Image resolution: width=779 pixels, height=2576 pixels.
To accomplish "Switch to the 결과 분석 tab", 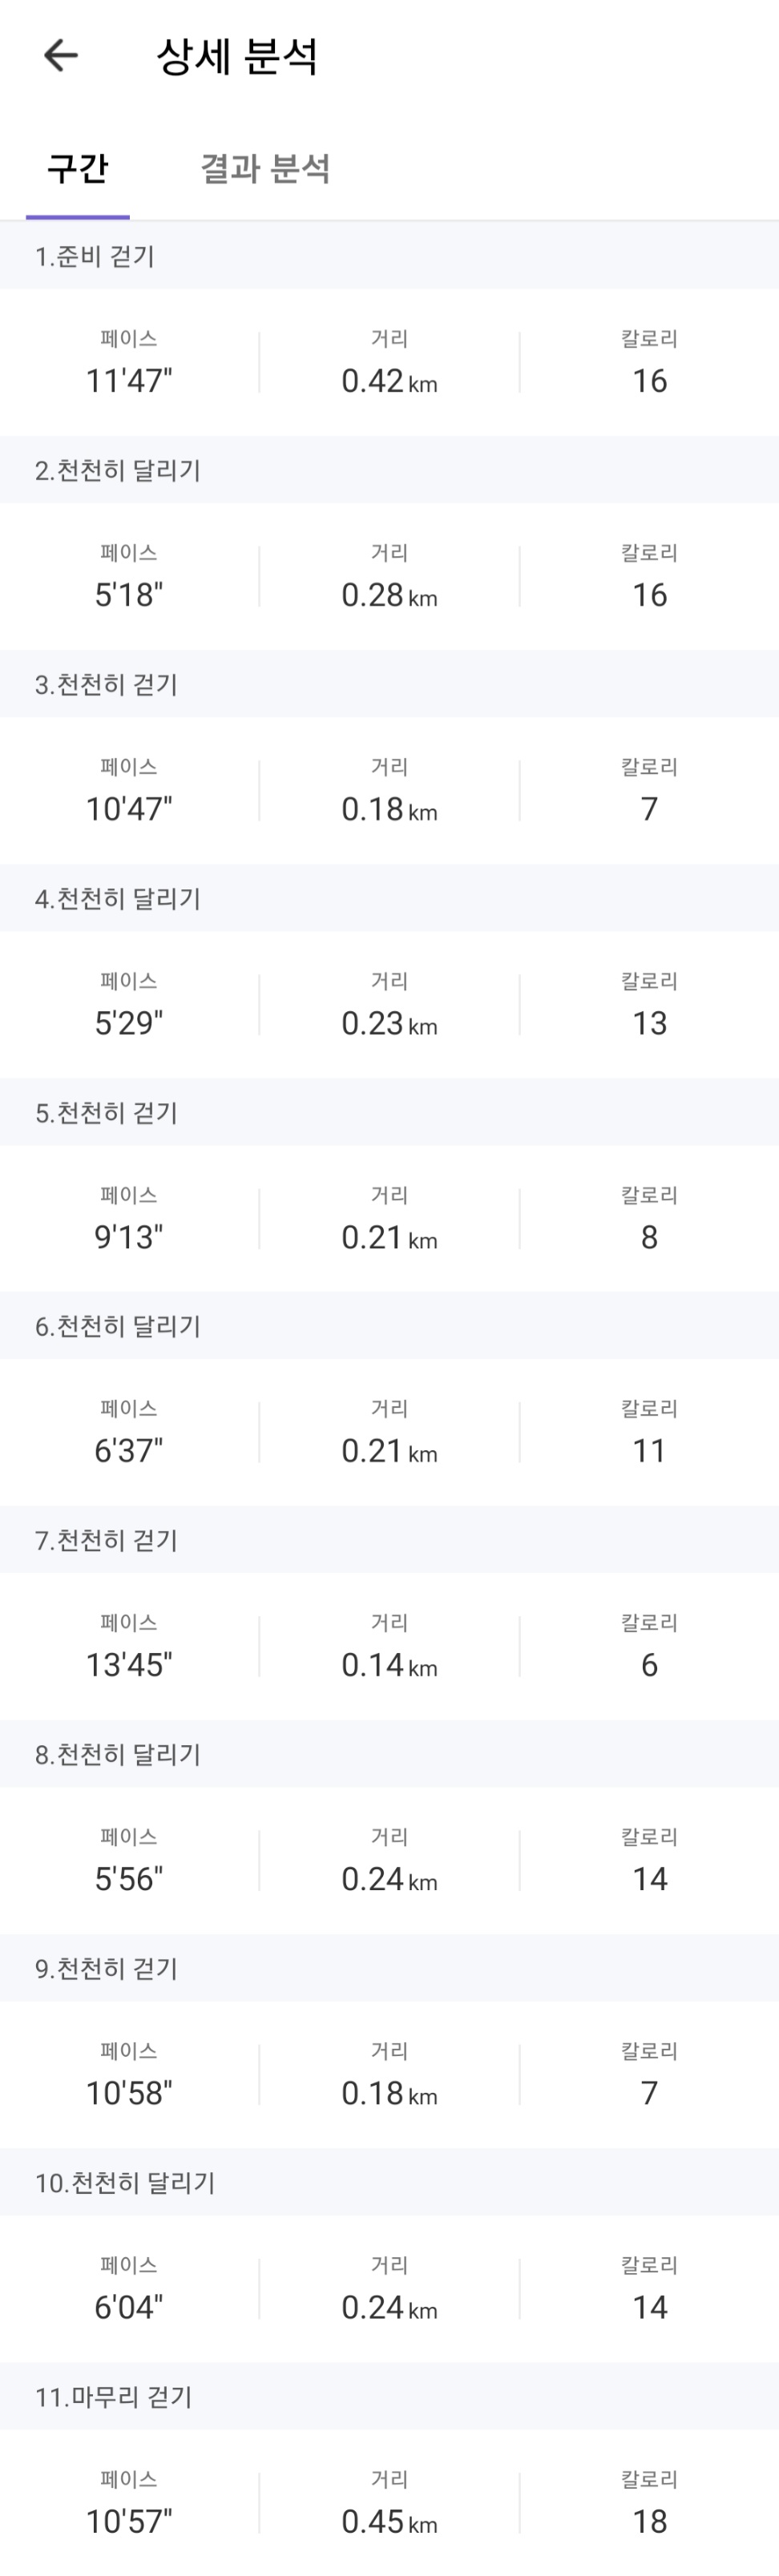I will 265,168.
